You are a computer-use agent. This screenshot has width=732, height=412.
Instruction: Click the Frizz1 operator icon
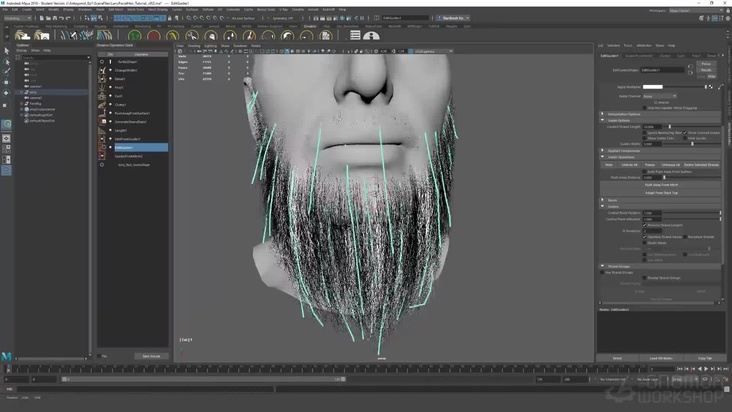click(x=102, y=87)
